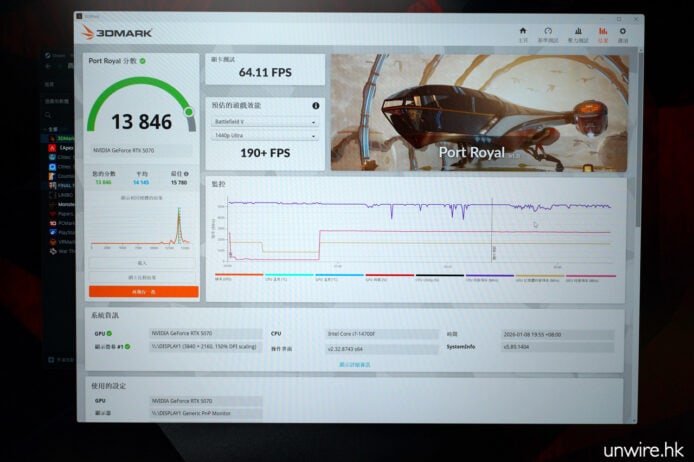
Task: Click the best score 15 780 value
Action: click(x=179, y=182)
